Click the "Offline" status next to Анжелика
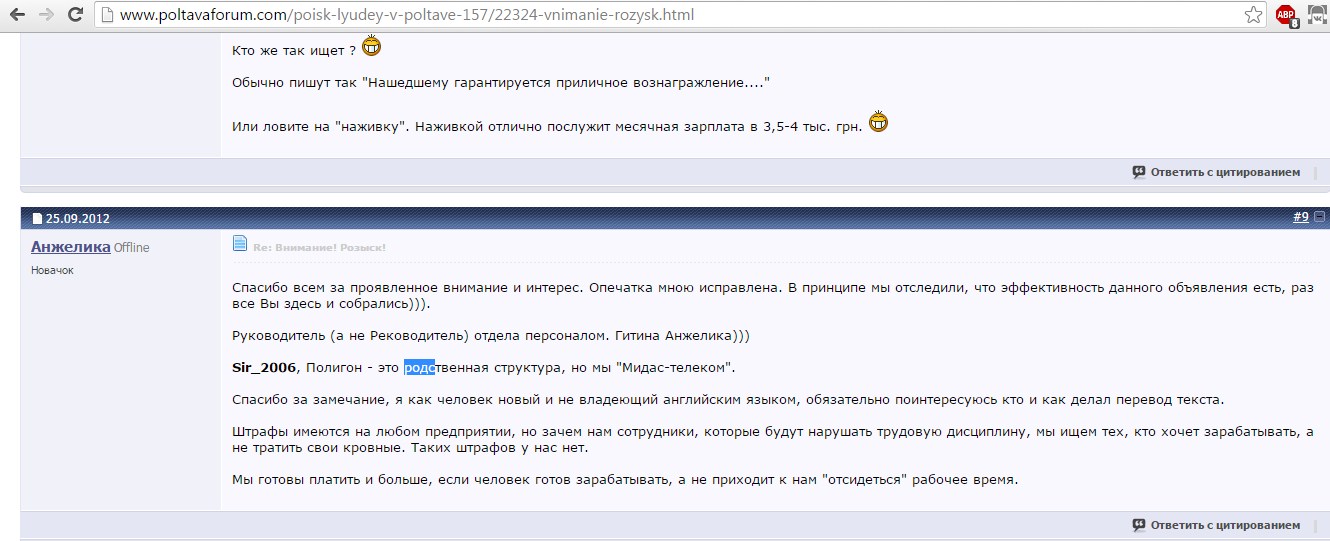This screenshot has width=1330, height=541. click(x=132, y=248)
